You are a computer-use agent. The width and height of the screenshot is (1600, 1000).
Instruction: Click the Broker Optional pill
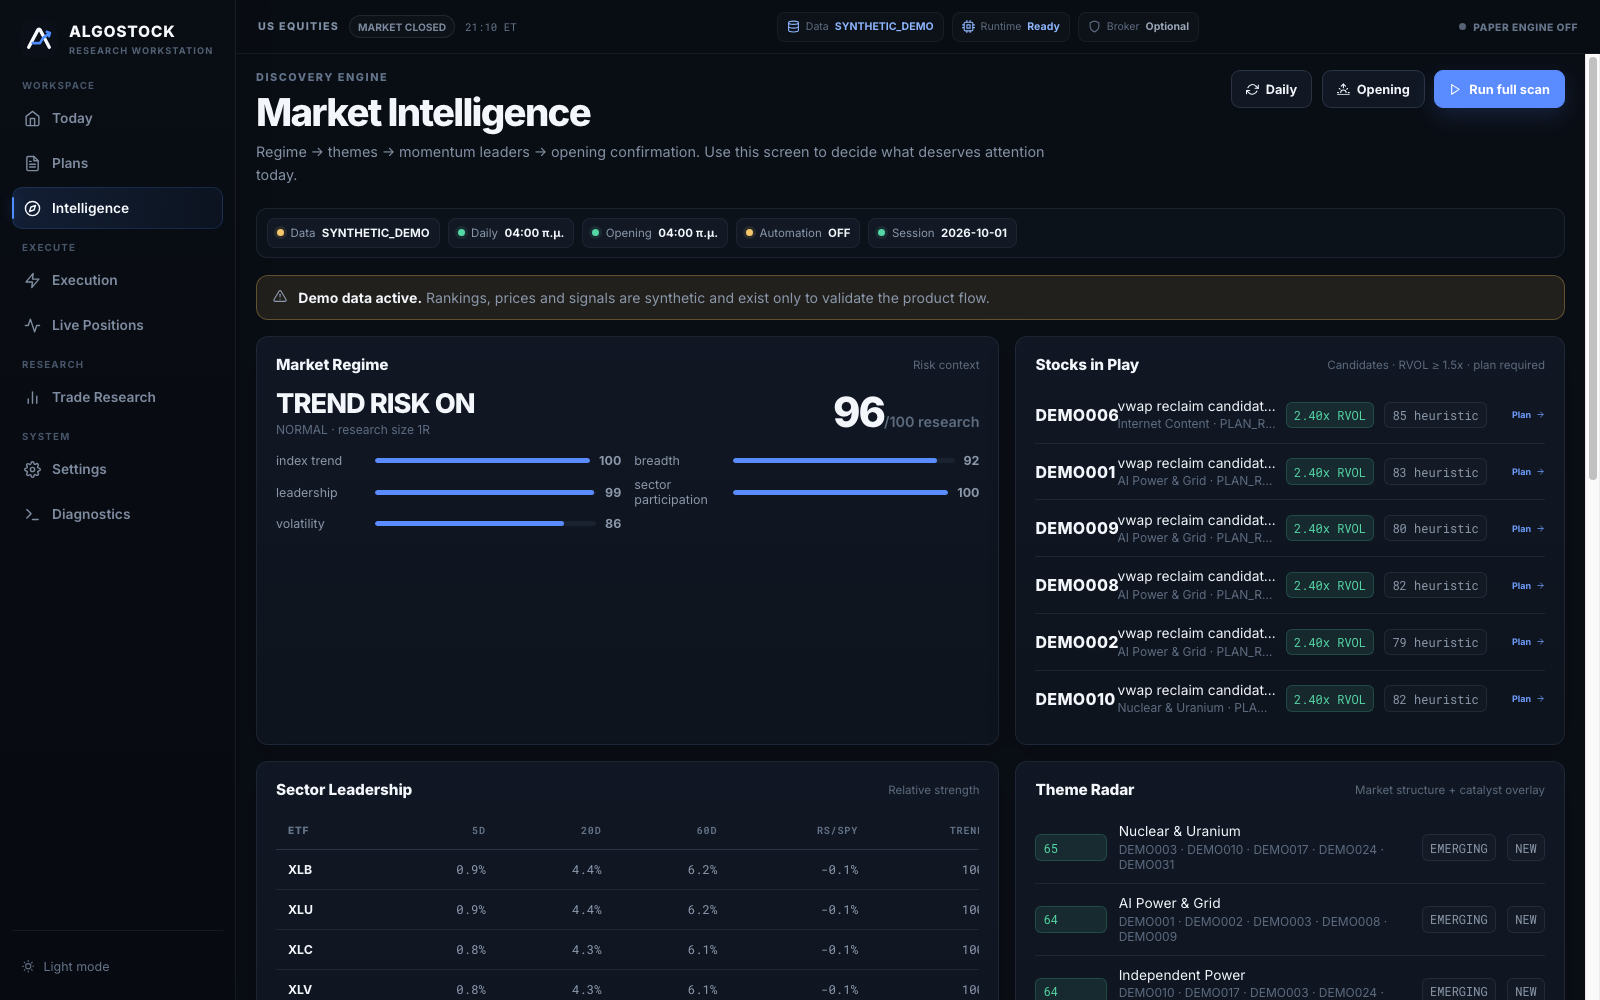coord(1138,27)
